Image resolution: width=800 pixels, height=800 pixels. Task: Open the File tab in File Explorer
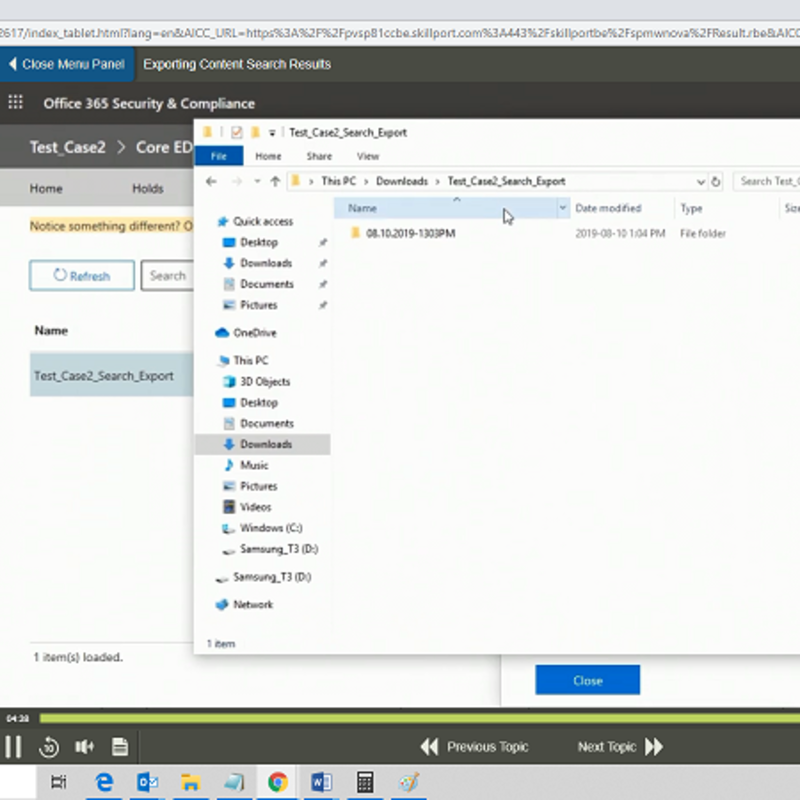(219, 156)
